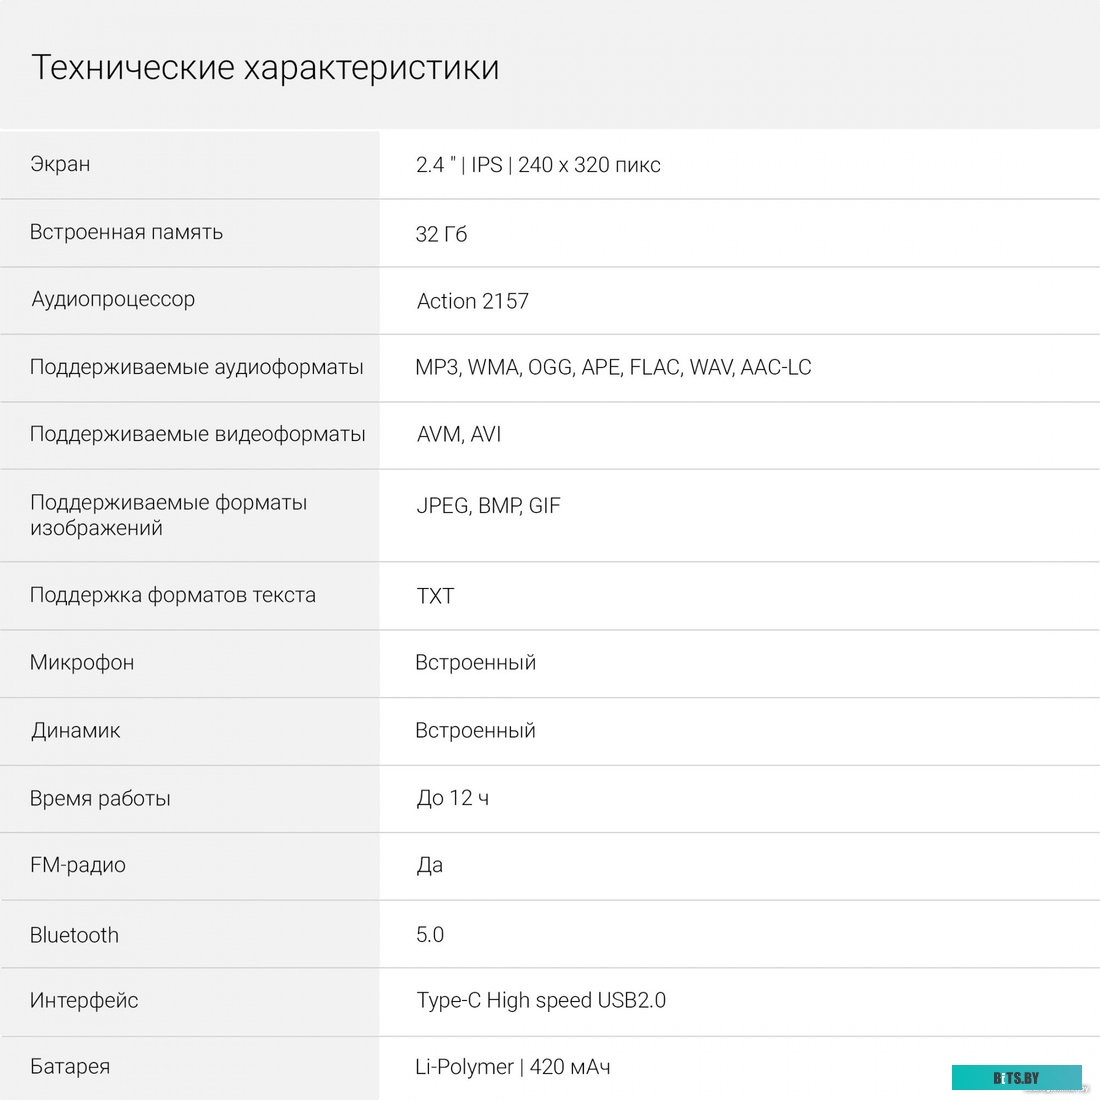Select the "Action 2157" value
This screenshot has width=1100, height=1100.
point(472,301)
